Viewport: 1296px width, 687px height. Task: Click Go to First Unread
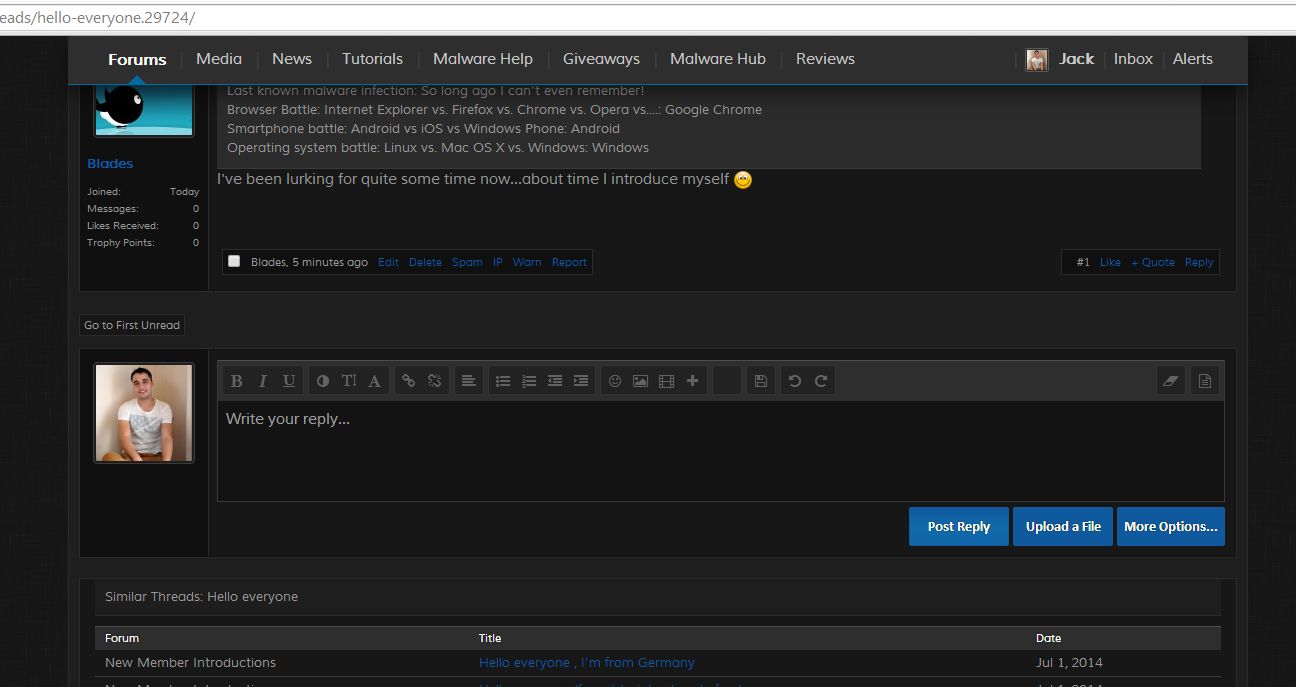pos(132,325)
